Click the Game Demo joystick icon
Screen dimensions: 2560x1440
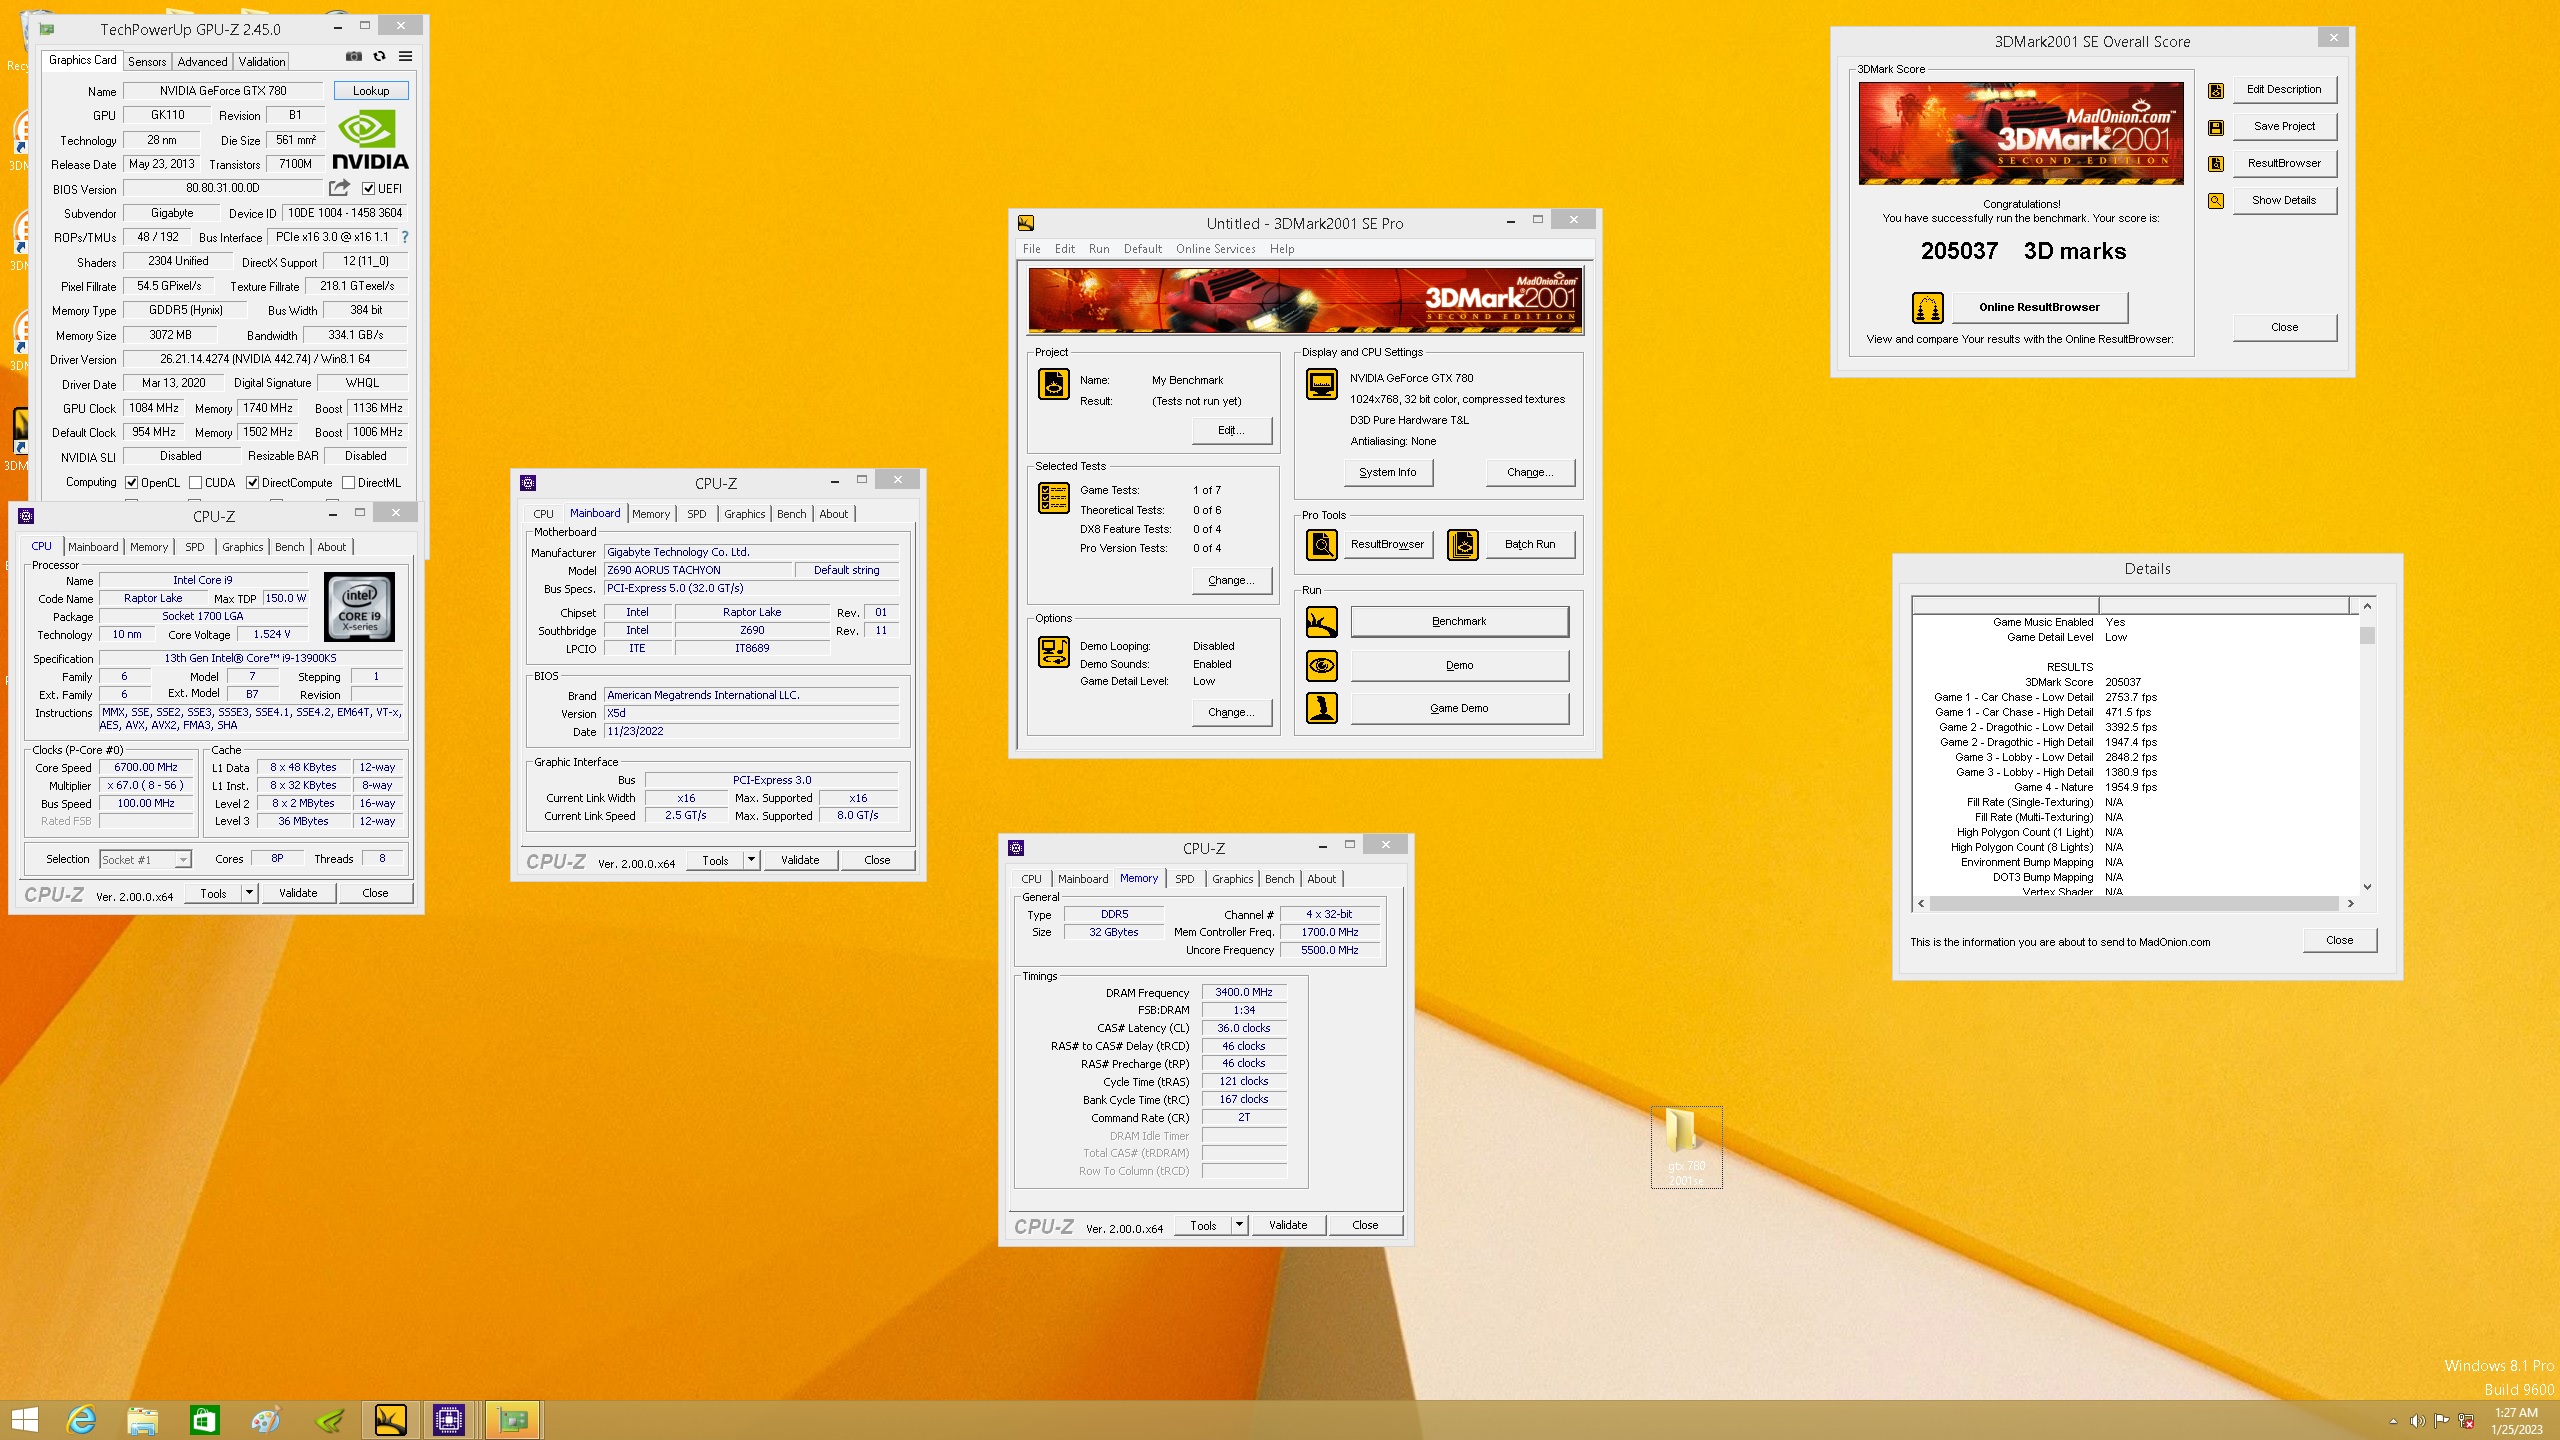pos(1322,708)
